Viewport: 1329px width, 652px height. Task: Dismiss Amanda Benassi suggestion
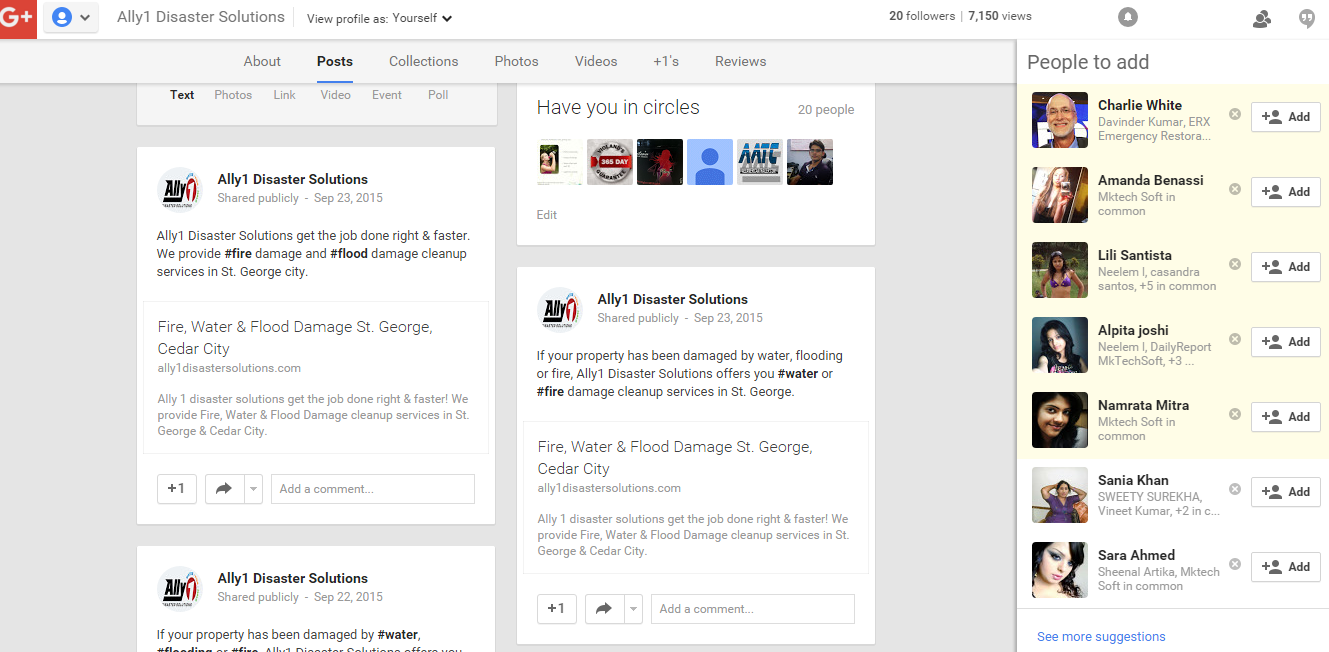[x=1235, y=189]
